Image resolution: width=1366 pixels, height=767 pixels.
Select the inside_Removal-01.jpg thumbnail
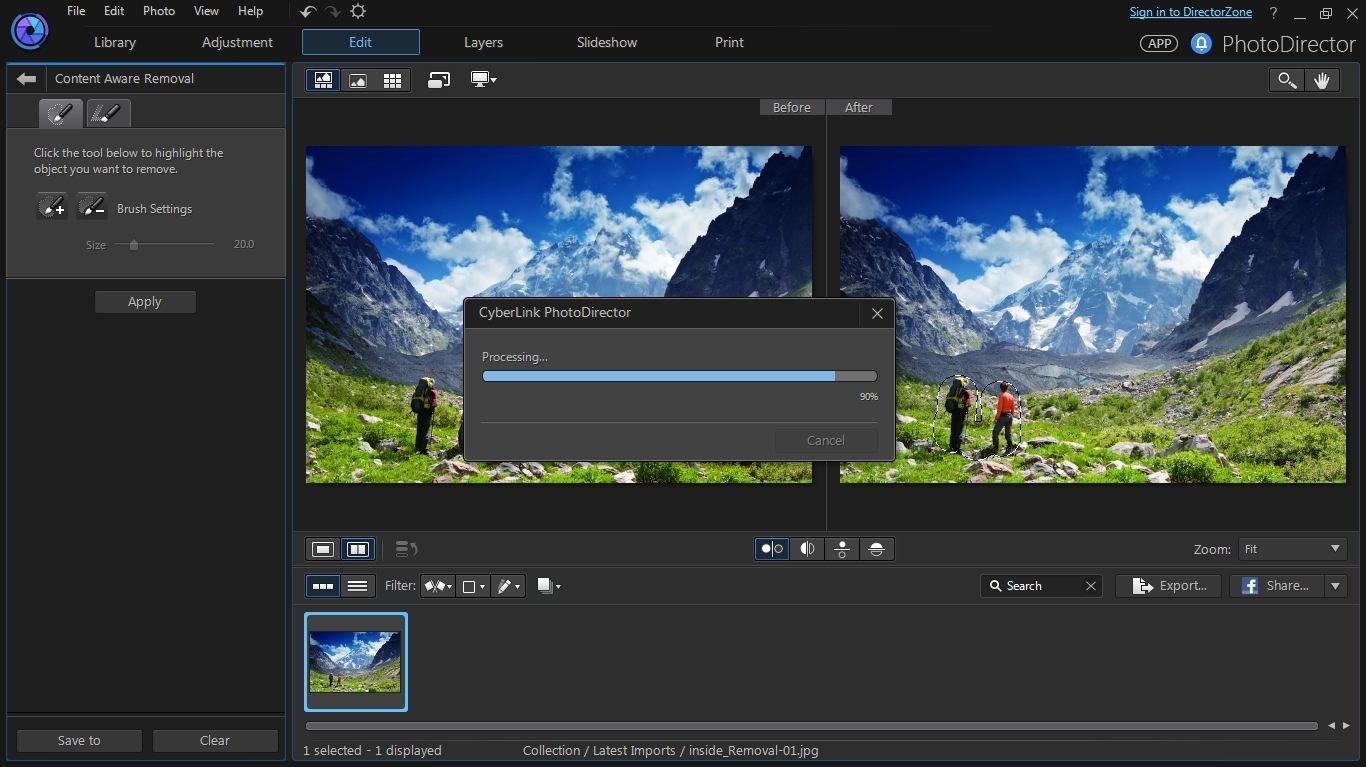pos(356,661)
